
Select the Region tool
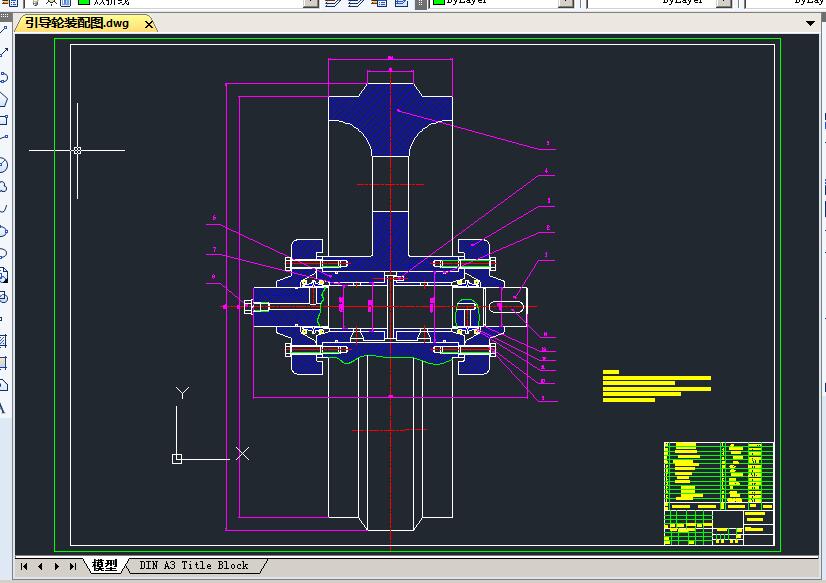click(3, 386)
